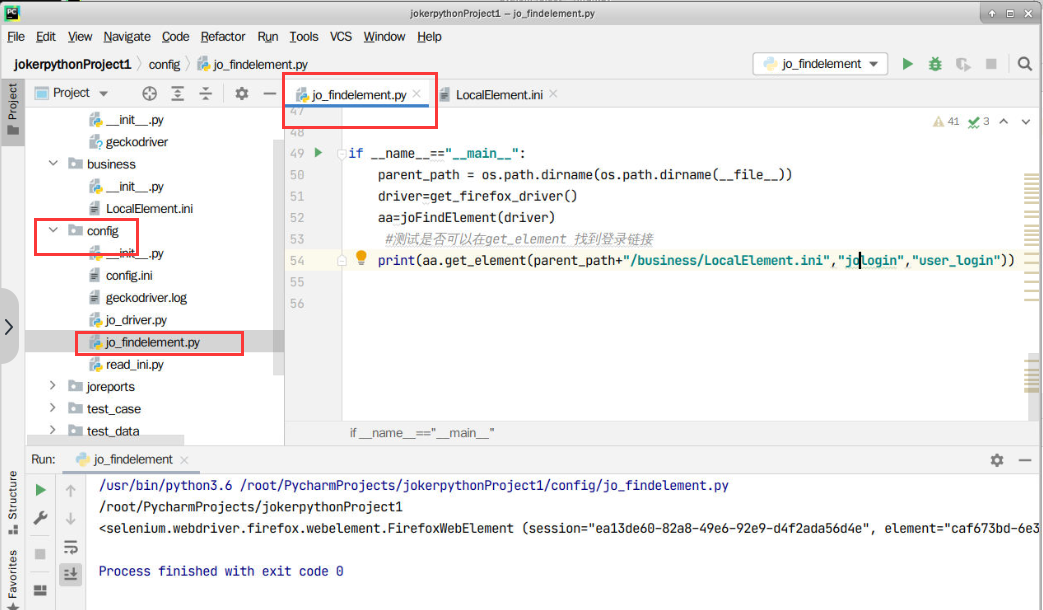The width and height of the screenshot is (1043, 610).
Task: Expand the test_case folder
Action: click(53, 408)
